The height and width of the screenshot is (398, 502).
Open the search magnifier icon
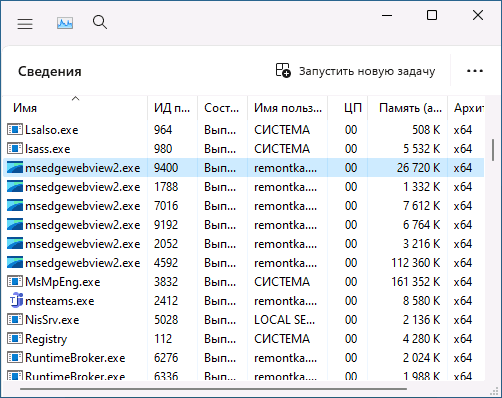[100, 22]
